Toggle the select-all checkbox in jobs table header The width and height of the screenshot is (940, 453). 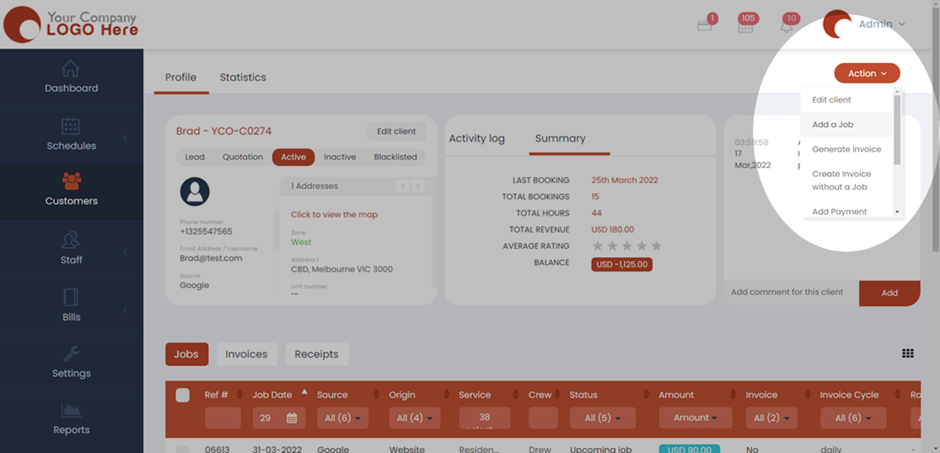(x=182, y=395)
